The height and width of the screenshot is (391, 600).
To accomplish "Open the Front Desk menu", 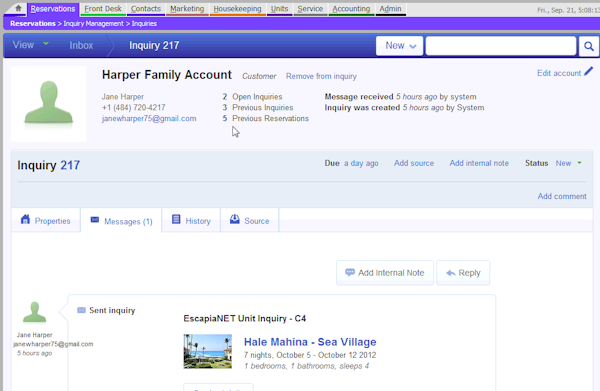I will pos(103,9).
